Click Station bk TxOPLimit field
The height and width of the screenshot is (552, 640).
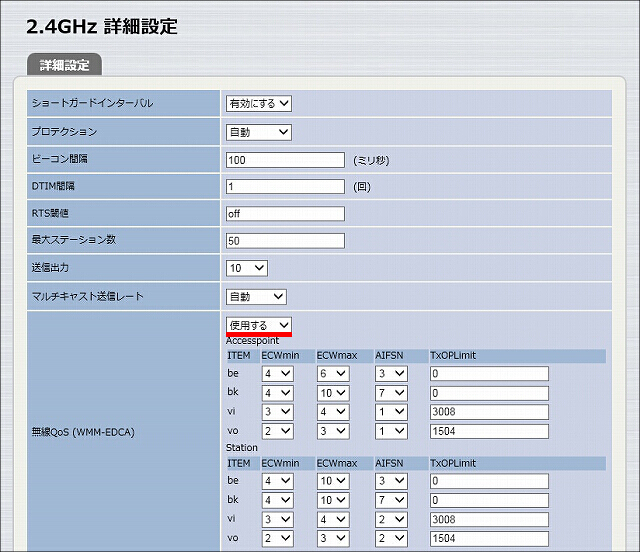tap(489, 501)
